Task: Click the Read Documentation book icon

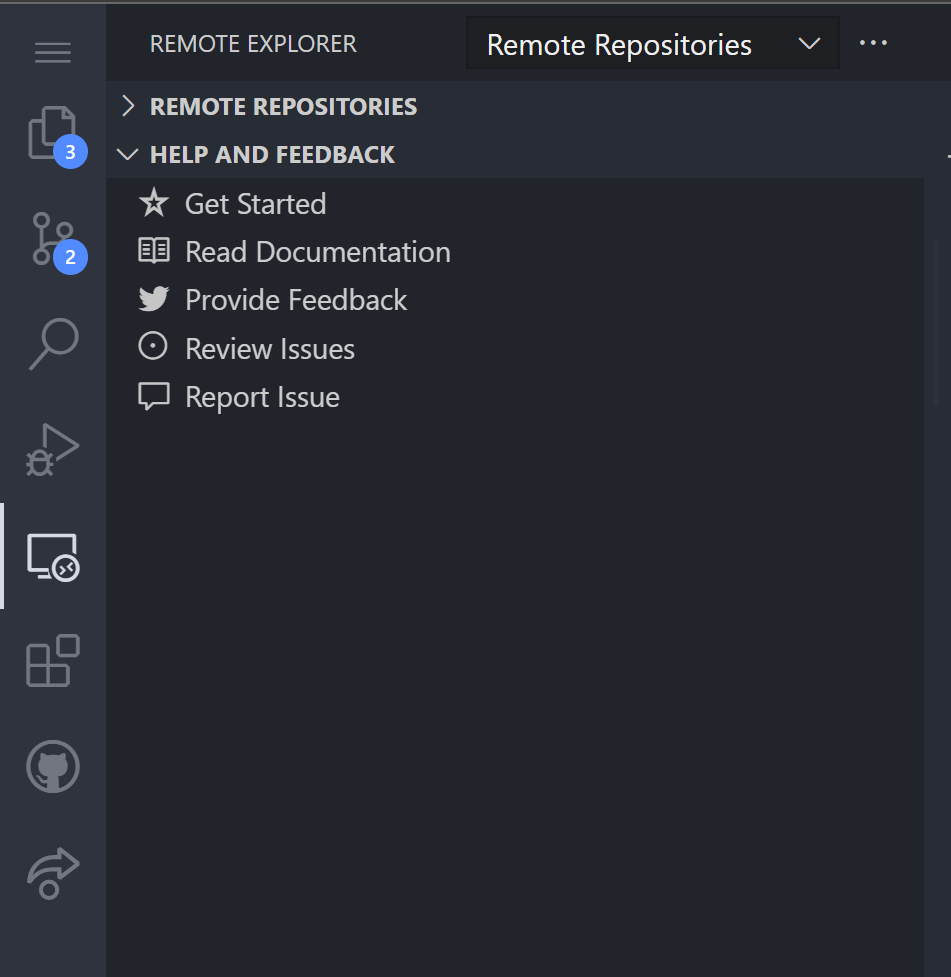Action: pos(153,251)
